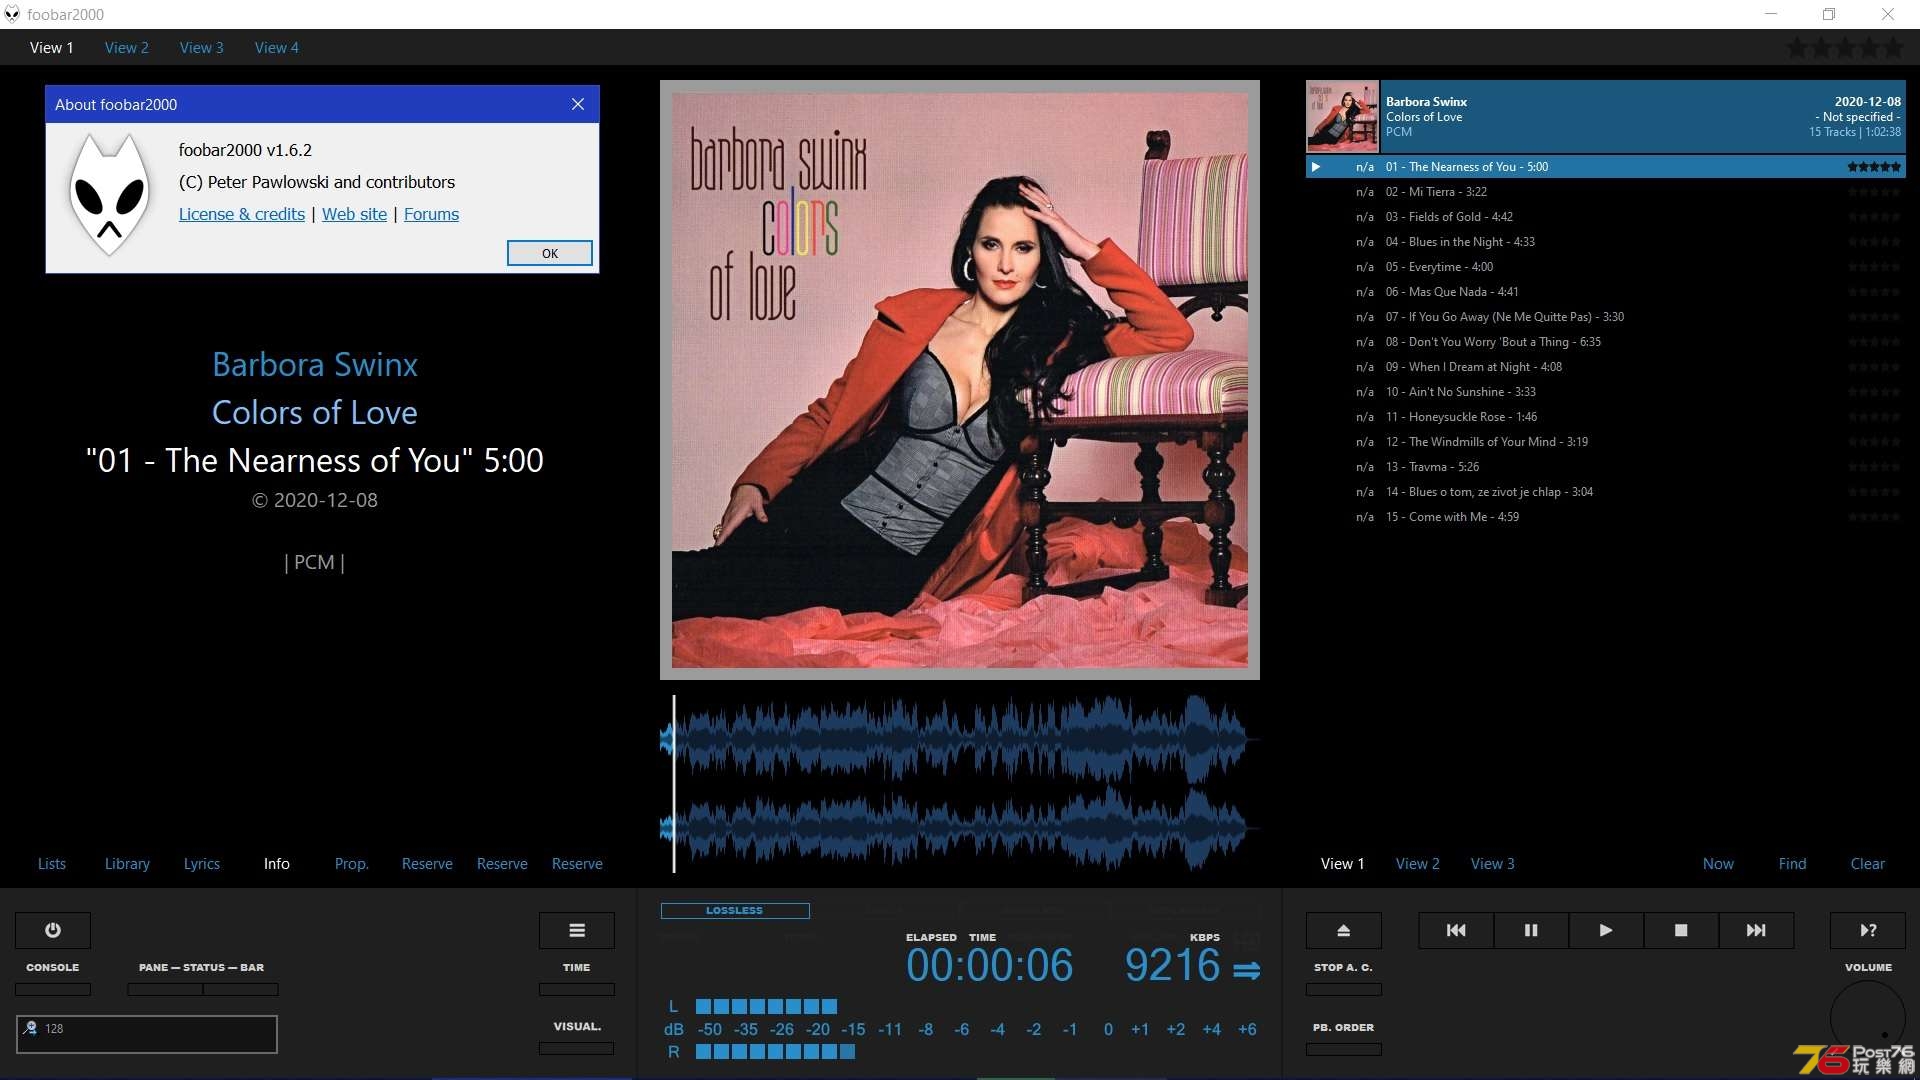
Task: Toggle the STOP A. C. indicator
Action: tap(1344, 989)
